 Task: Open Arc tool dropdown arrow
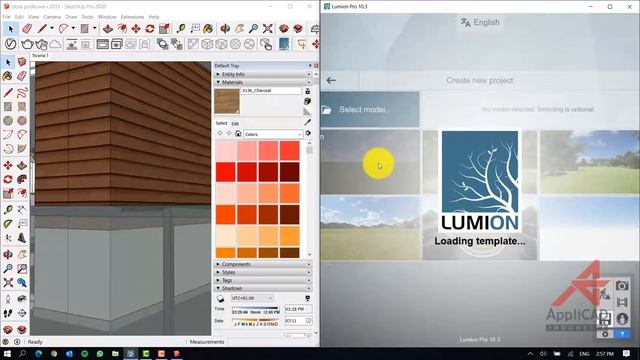pyautogui.click(x=73, y=28)
